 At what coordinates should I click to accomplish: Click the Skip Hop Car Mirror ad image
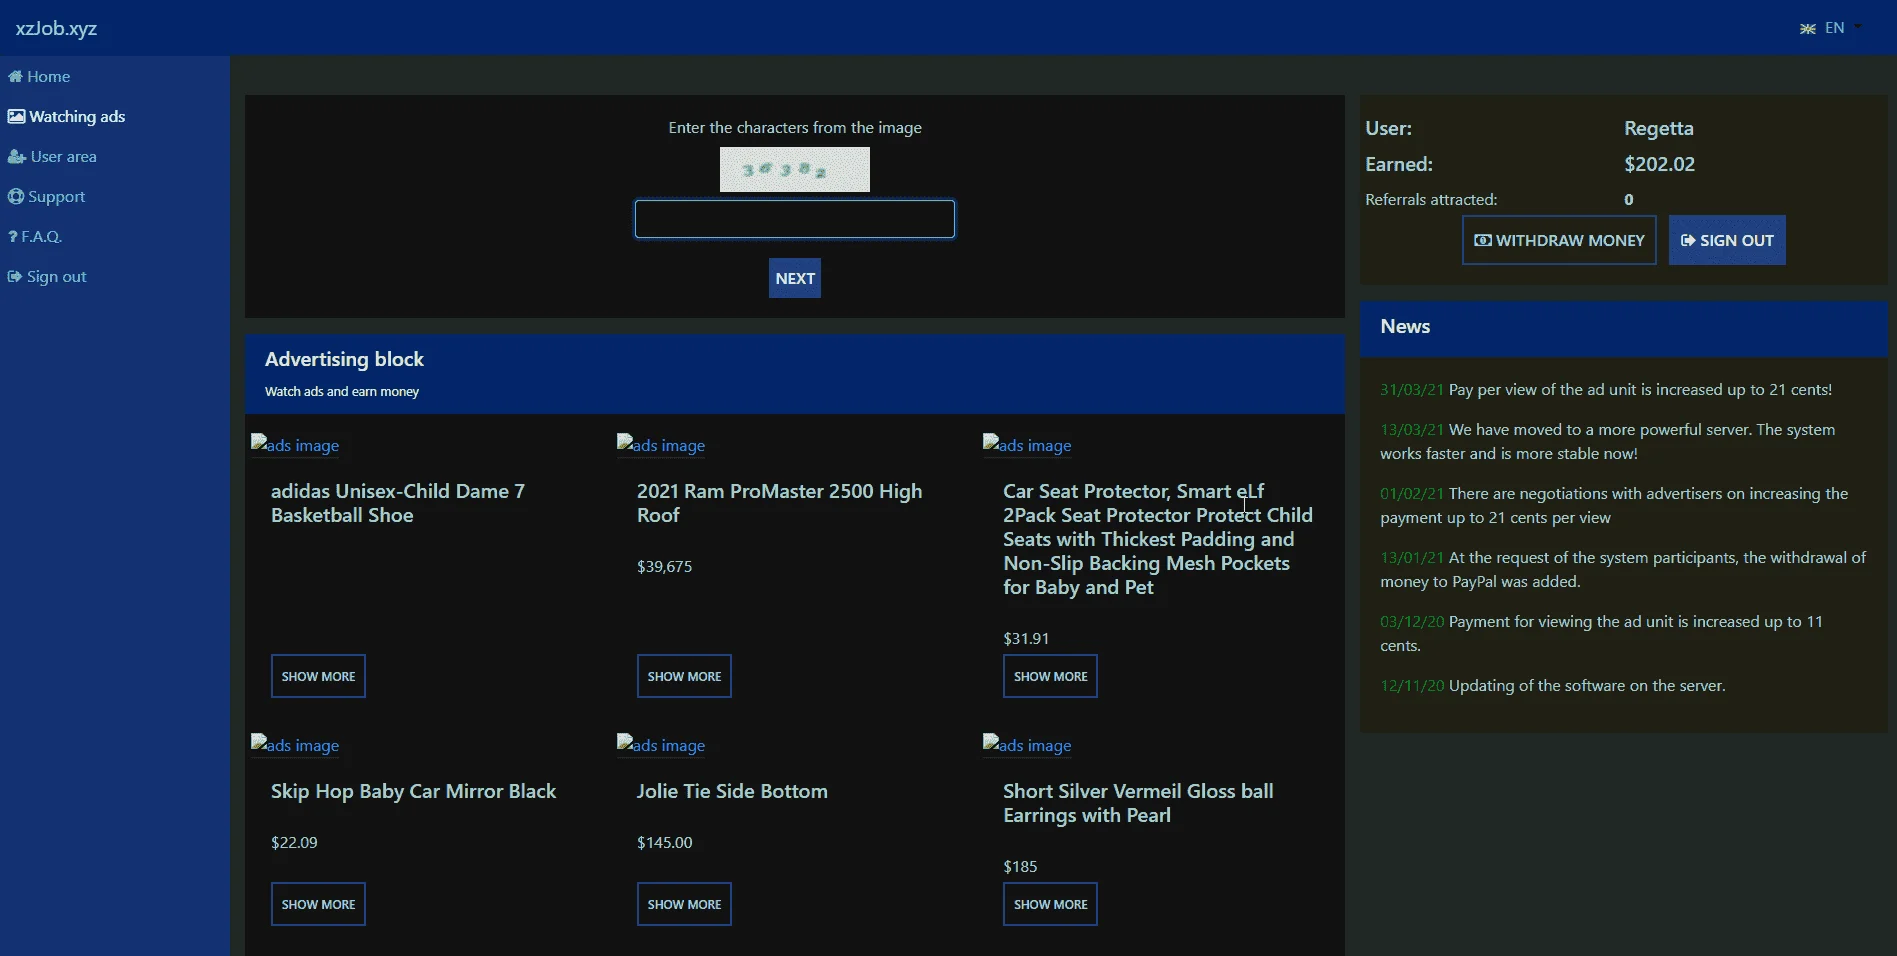point(295,745)
